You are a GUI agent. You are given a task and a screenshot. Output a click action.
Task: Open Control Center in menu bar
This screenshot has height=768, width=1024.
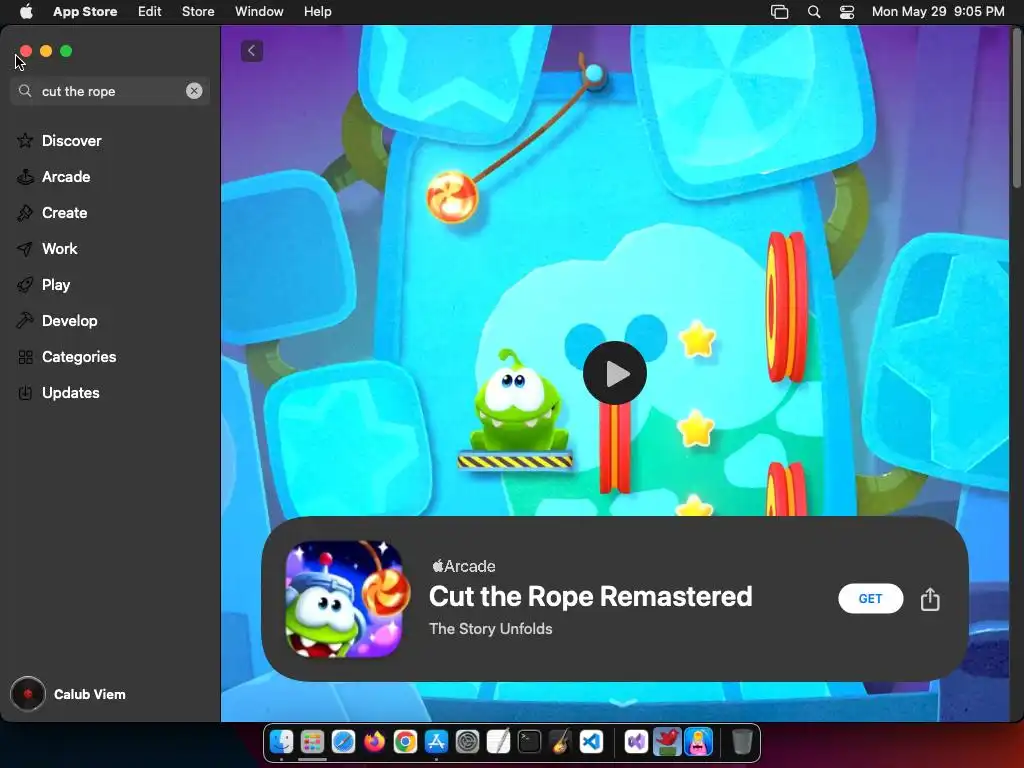tap(847, 12)
